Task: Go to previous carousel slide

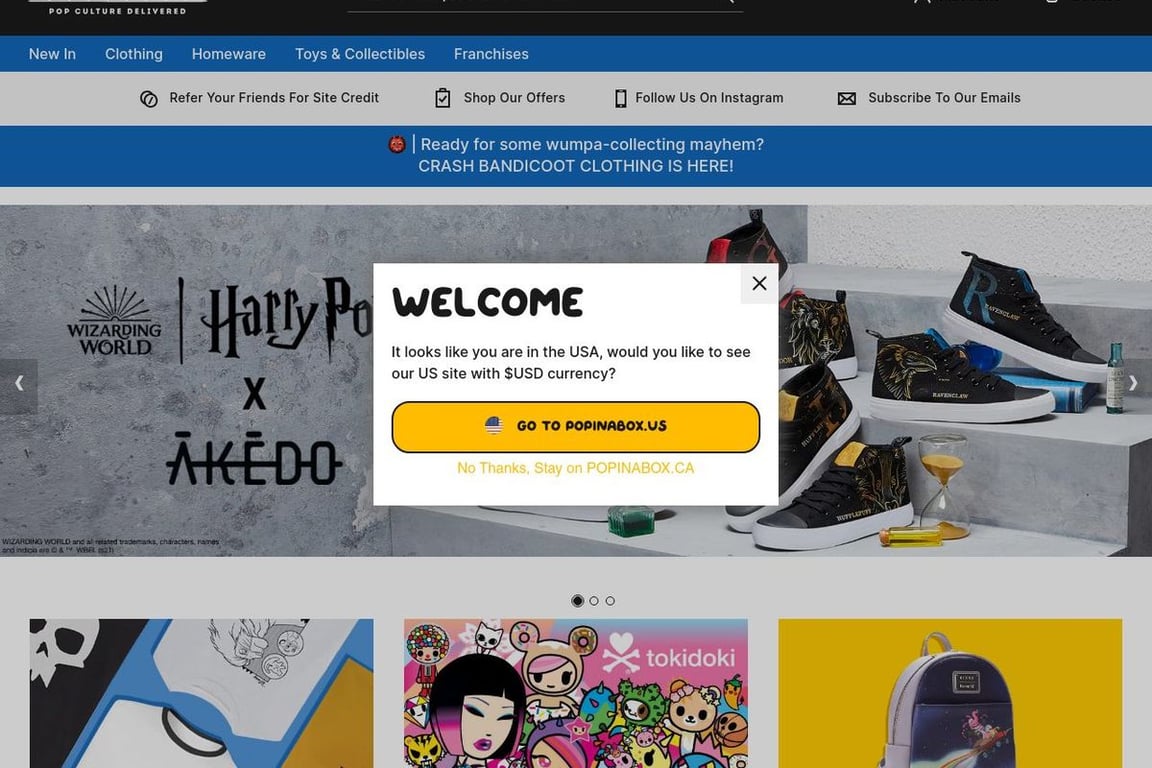Action: (19, 383)
